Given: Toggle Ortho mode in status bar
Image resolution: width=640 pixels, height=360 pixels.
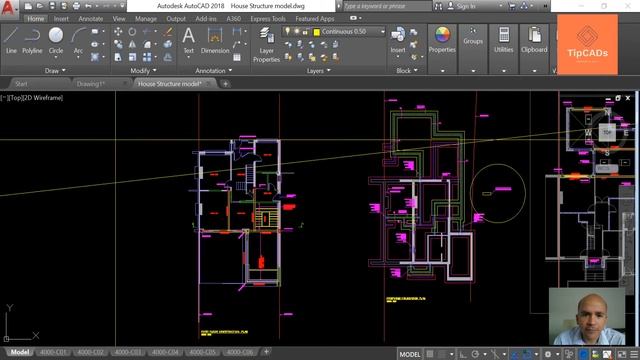Looking at the screenshot, I should (x=463, y=354).
